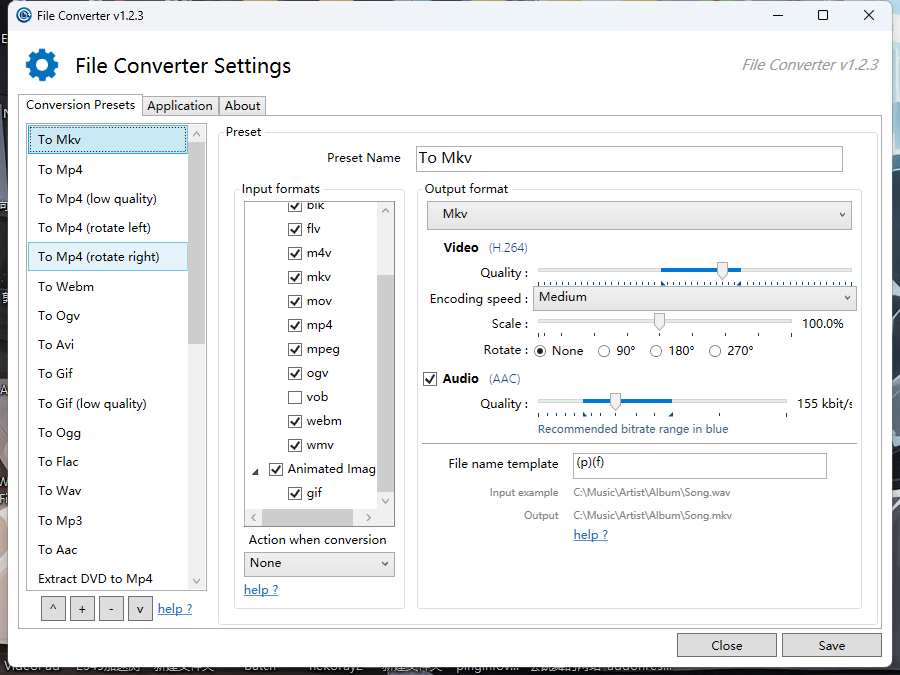This screenshot has height=675, width=900.
Task: Click the Save button
Action: [x=831, y=645]
